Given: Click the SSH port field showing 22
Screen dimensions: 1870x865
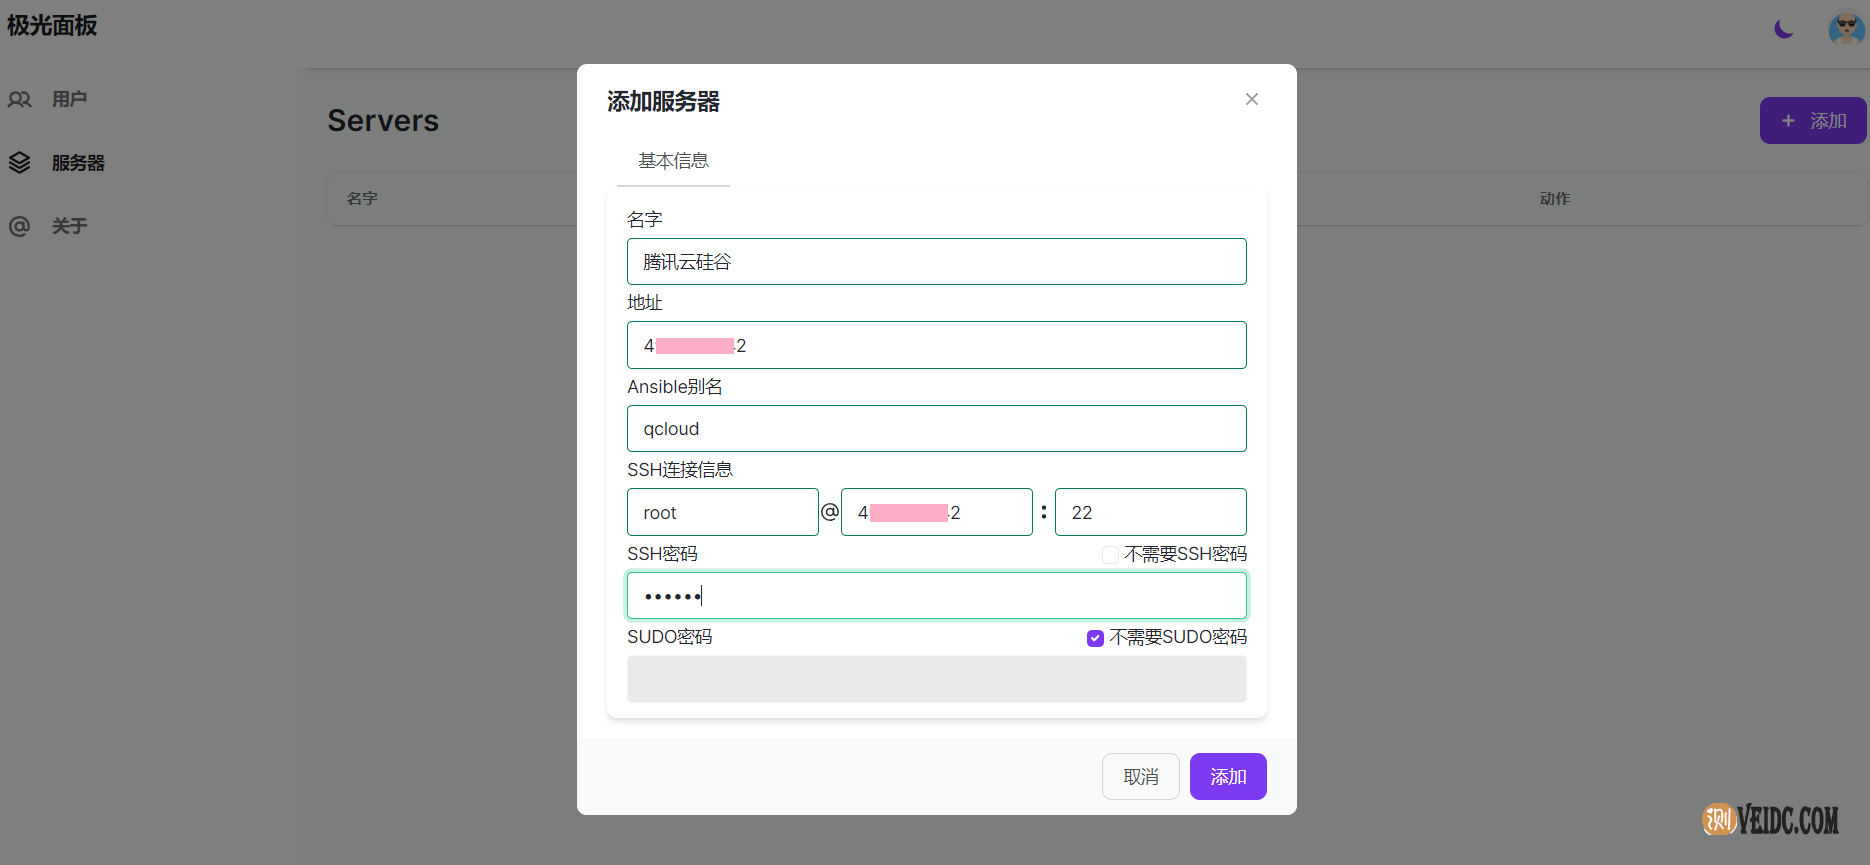Looking at the screenshot, I should pyautogui.click(x=1150, y=513).
